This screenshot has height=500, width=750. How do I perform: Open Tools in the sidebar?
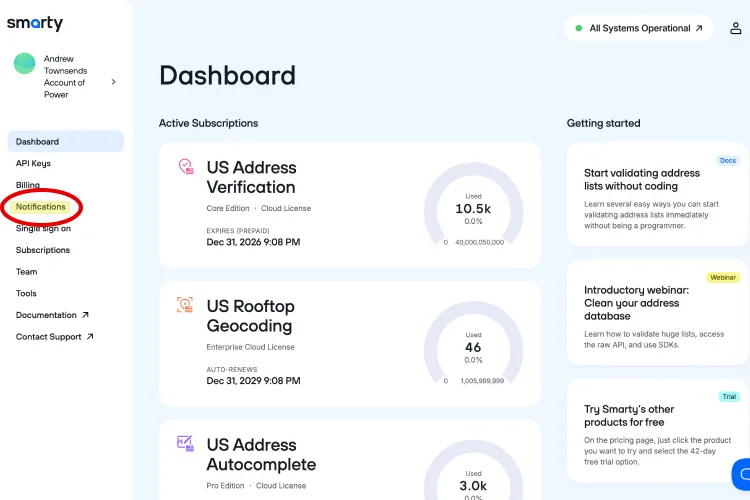[x=26, y=293]
